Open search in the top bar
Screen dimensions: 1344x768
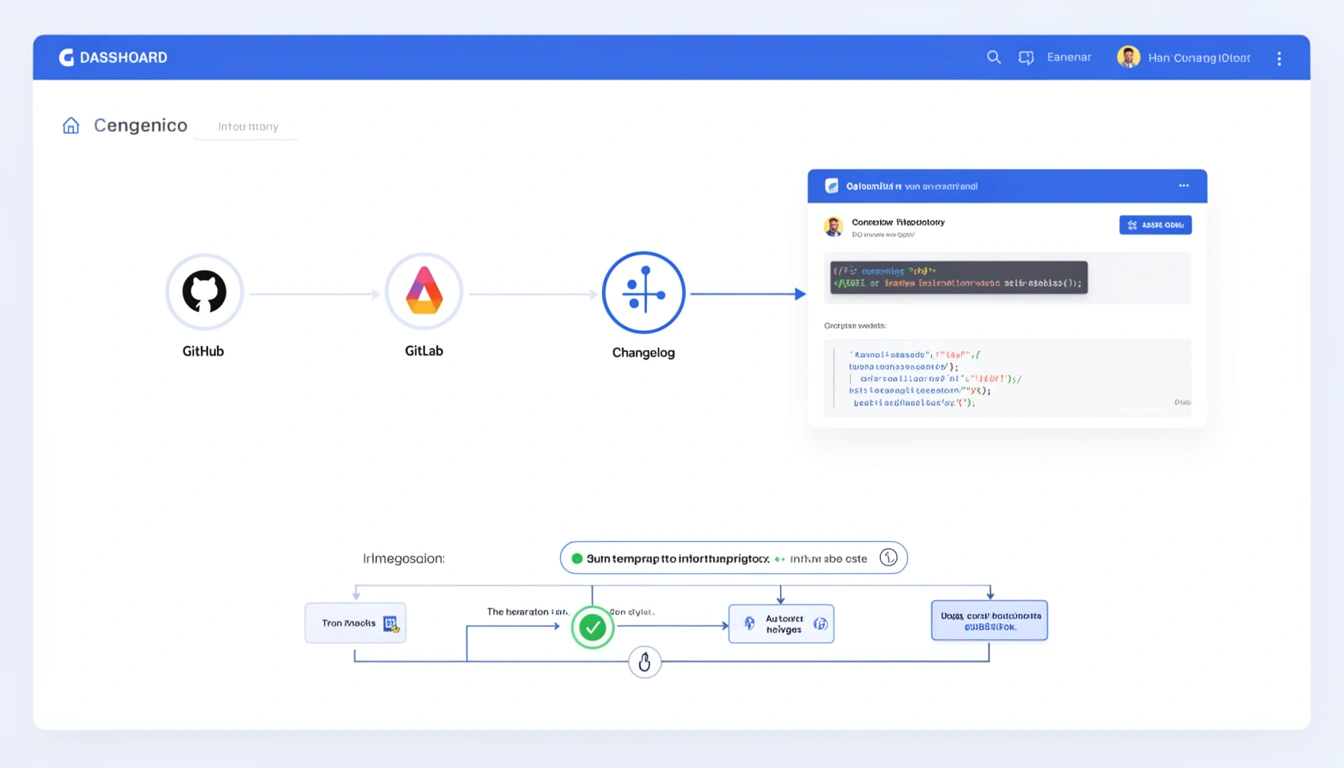pyautogui.click(x=994, y=58)
